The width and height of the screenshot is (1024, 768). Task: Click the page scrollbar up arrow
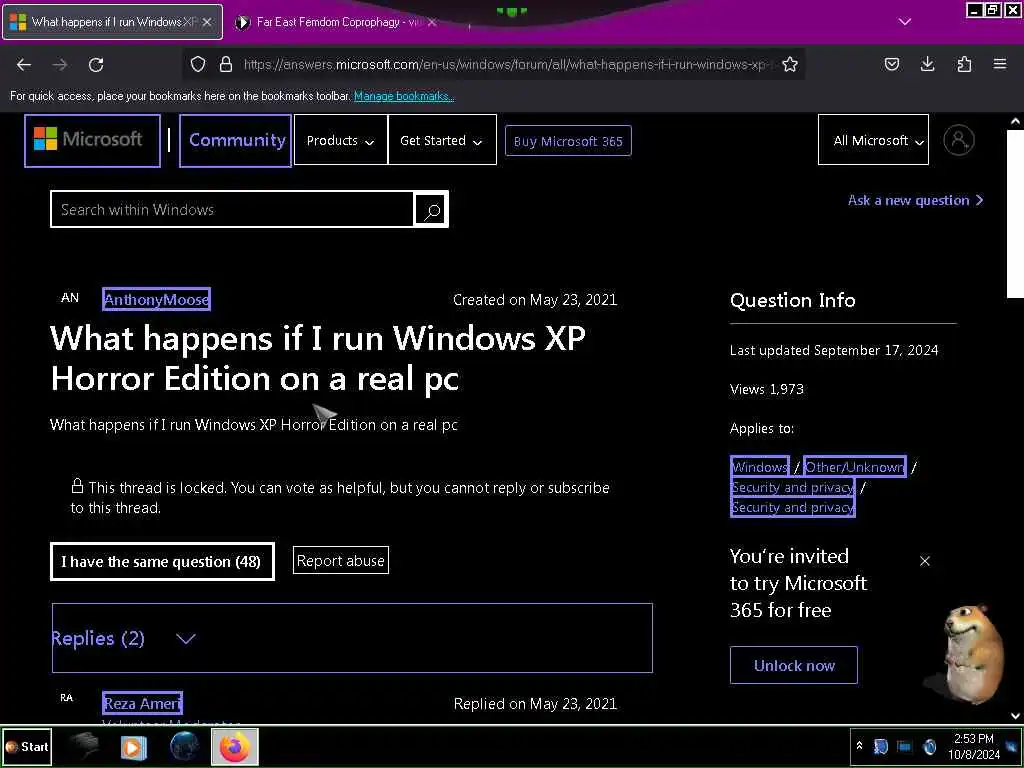click(1015, 121)
